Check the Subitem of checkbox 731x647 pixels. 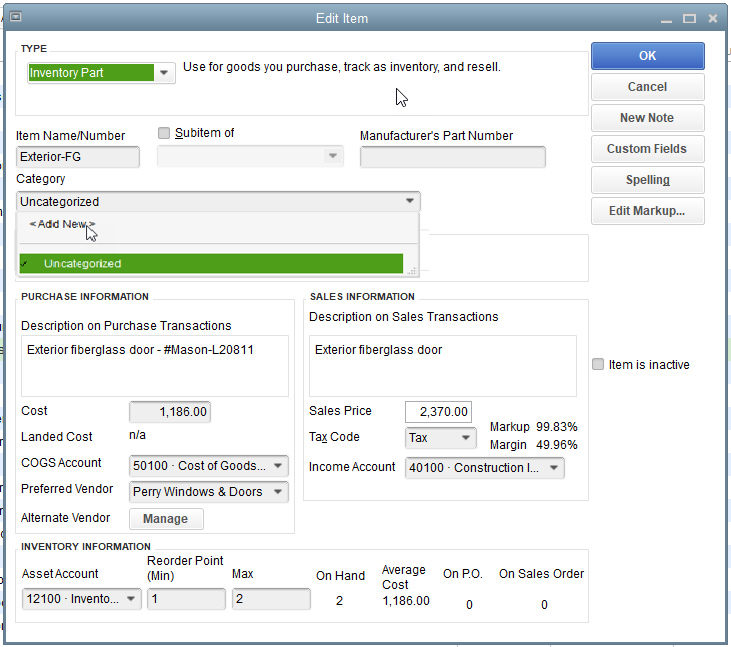pos(165,133)
